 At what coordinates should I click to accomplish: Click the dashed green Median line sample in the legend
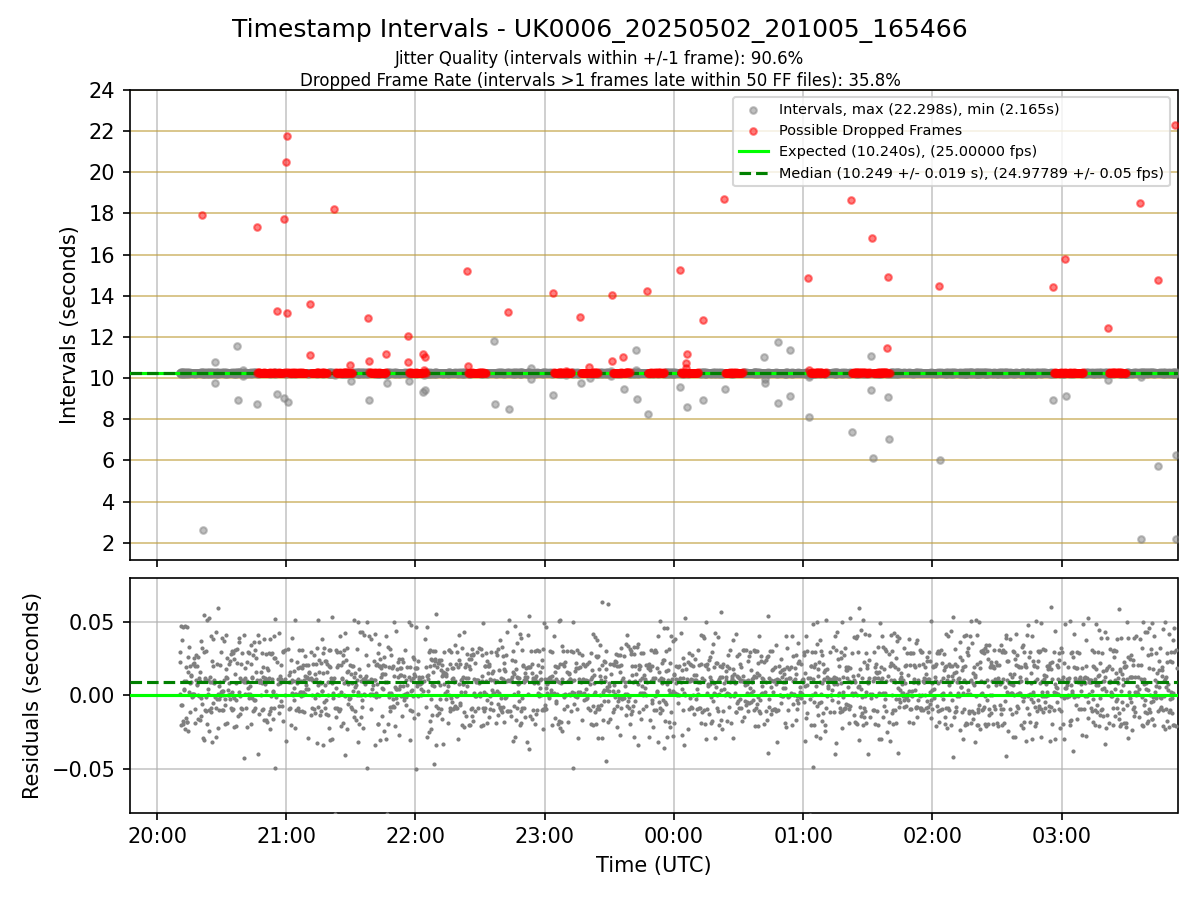coord(754,173)
